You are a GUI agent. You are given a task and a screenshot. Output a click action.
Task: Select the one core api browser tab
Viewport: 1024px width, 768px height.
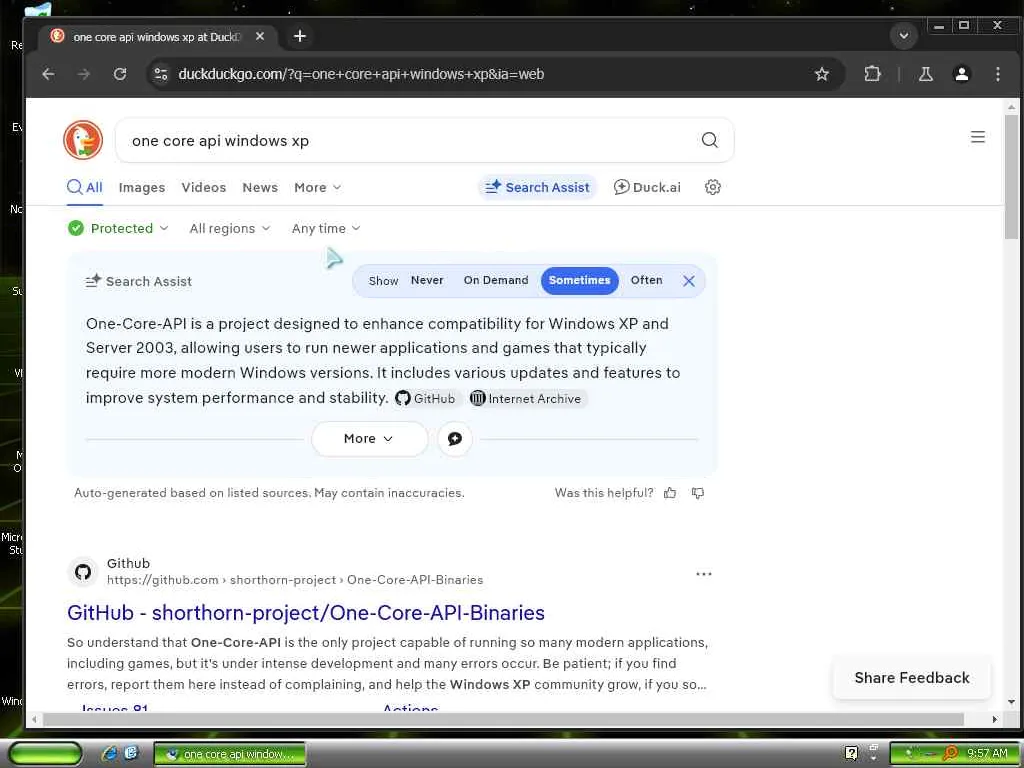tap(157, 37)
